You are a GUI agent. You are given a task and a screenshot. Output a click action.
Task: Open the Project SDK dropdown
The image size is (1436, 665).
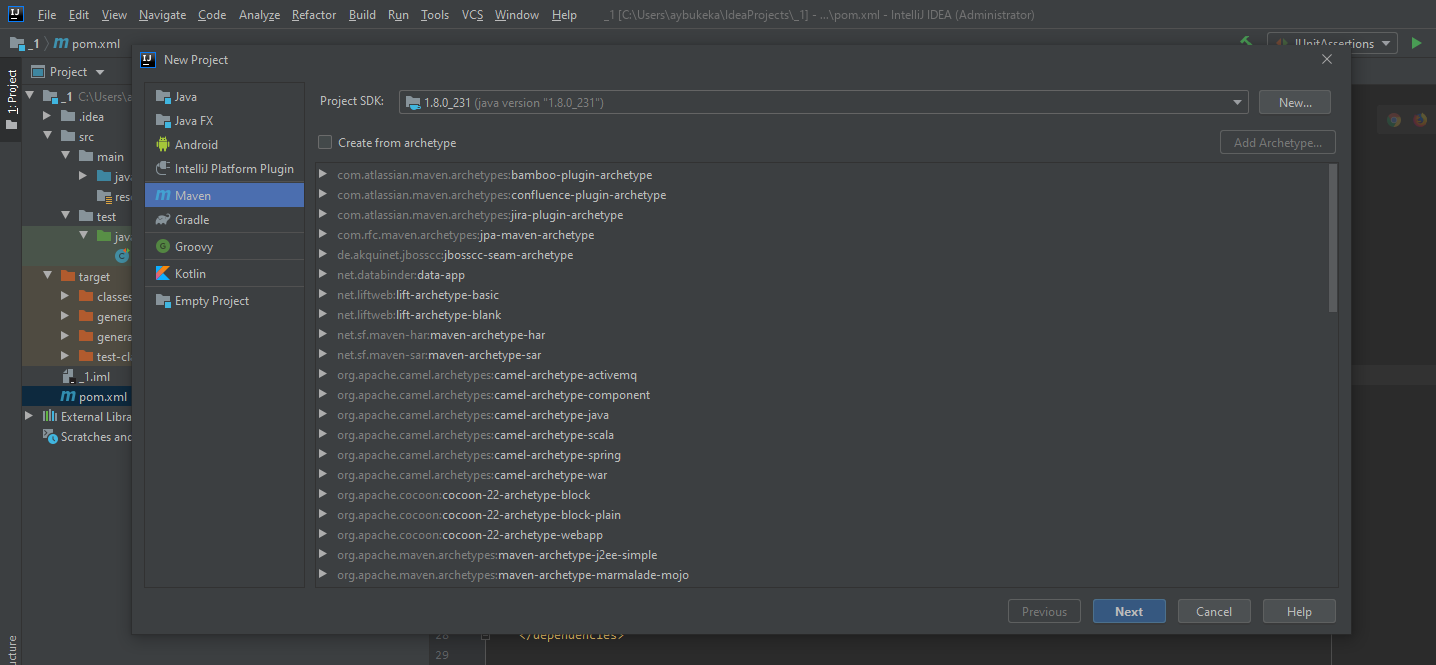[x=824, y=102]
